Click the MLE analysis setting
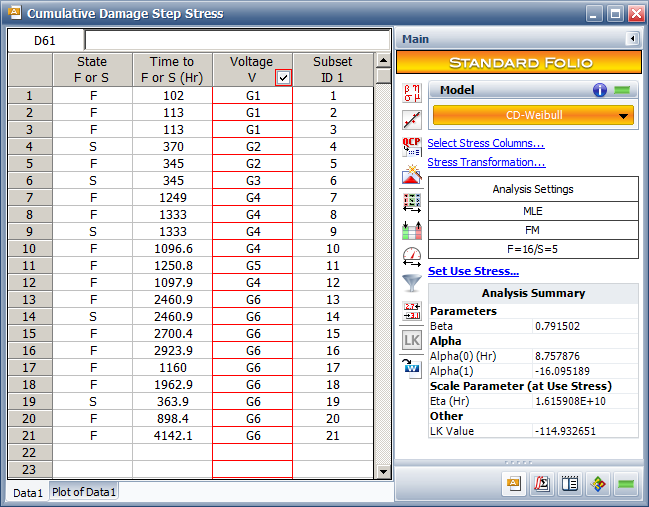649x507 pixels. pos(532,212)
